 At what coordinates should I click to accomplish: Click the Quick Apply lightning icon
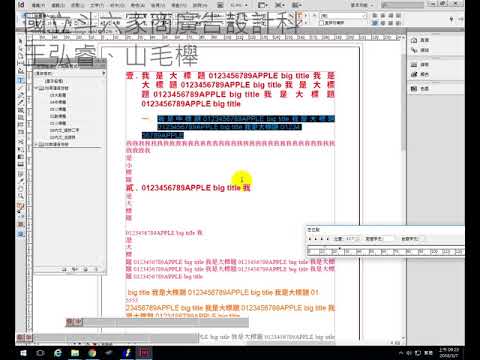pos(451,19)
